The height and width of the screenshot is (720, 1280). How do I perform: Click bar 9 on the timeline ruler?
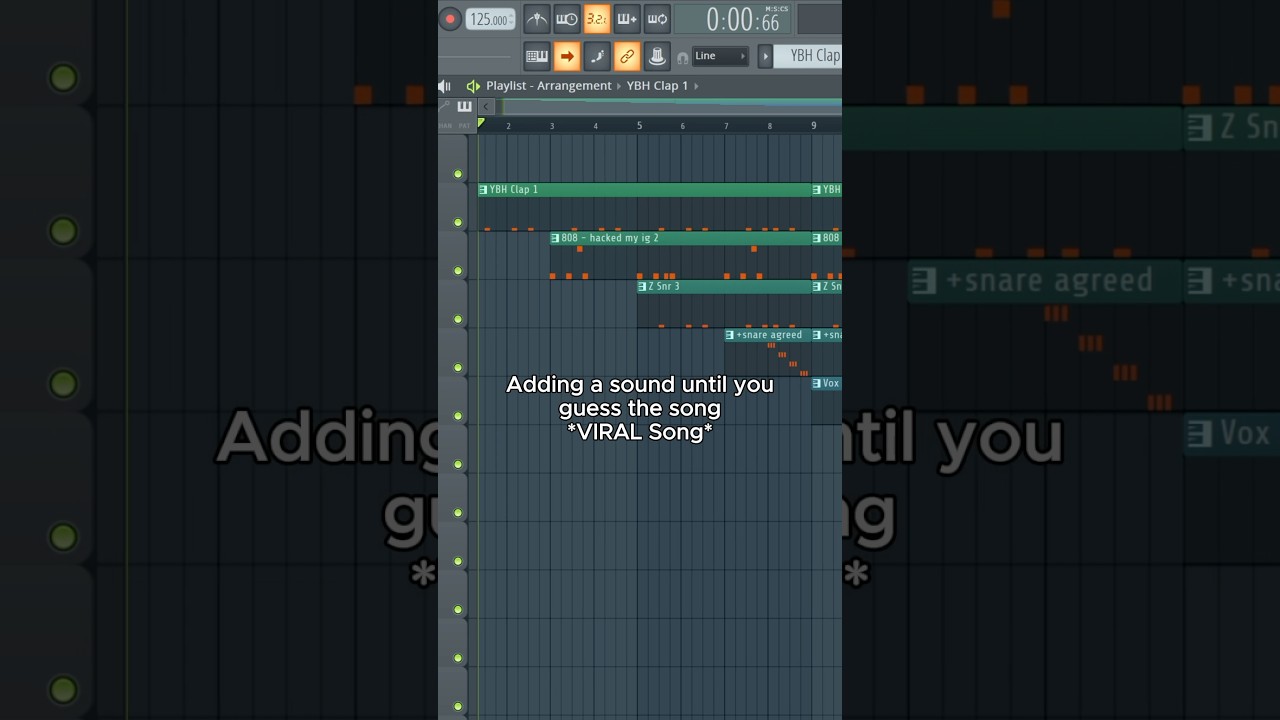pos(814,125)
